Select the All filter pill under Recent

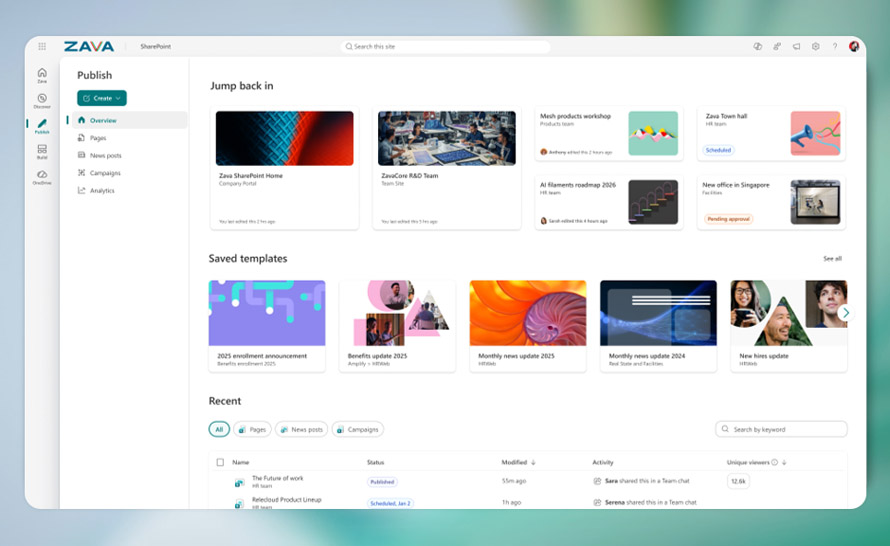click(219, 429)
